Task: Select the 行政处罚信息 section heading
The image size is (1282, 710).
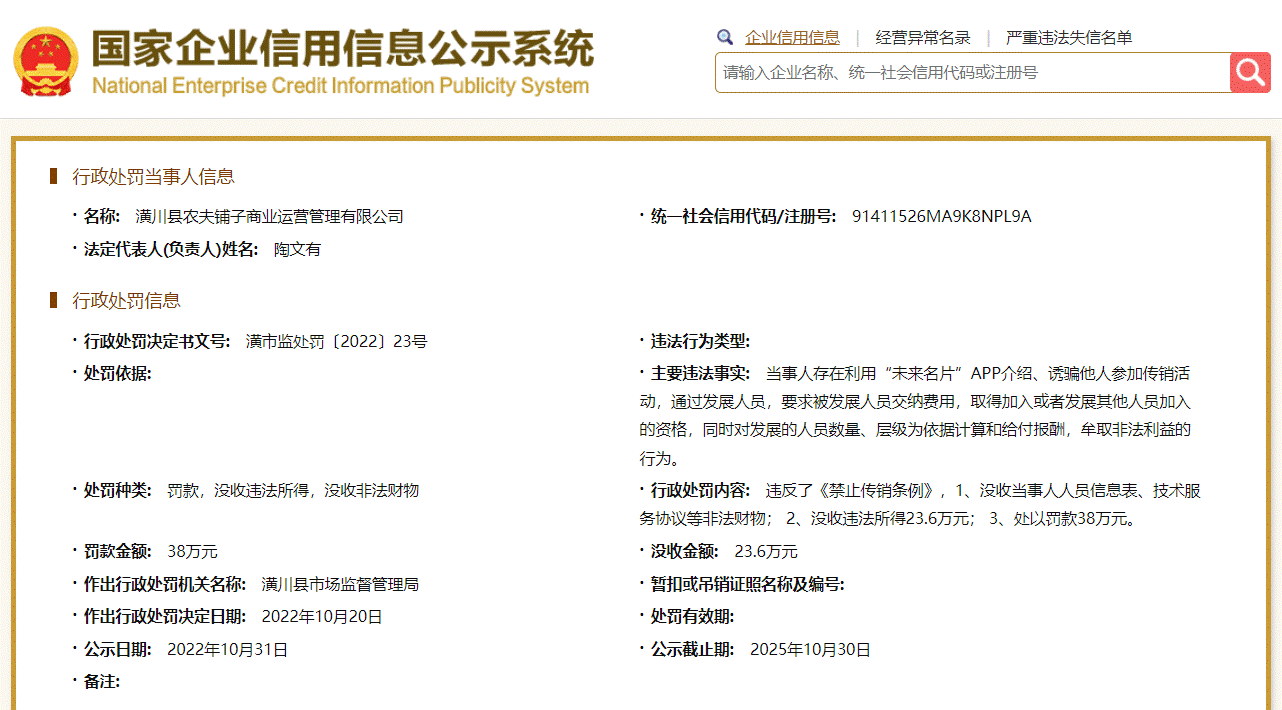Action: click(126, 301)
